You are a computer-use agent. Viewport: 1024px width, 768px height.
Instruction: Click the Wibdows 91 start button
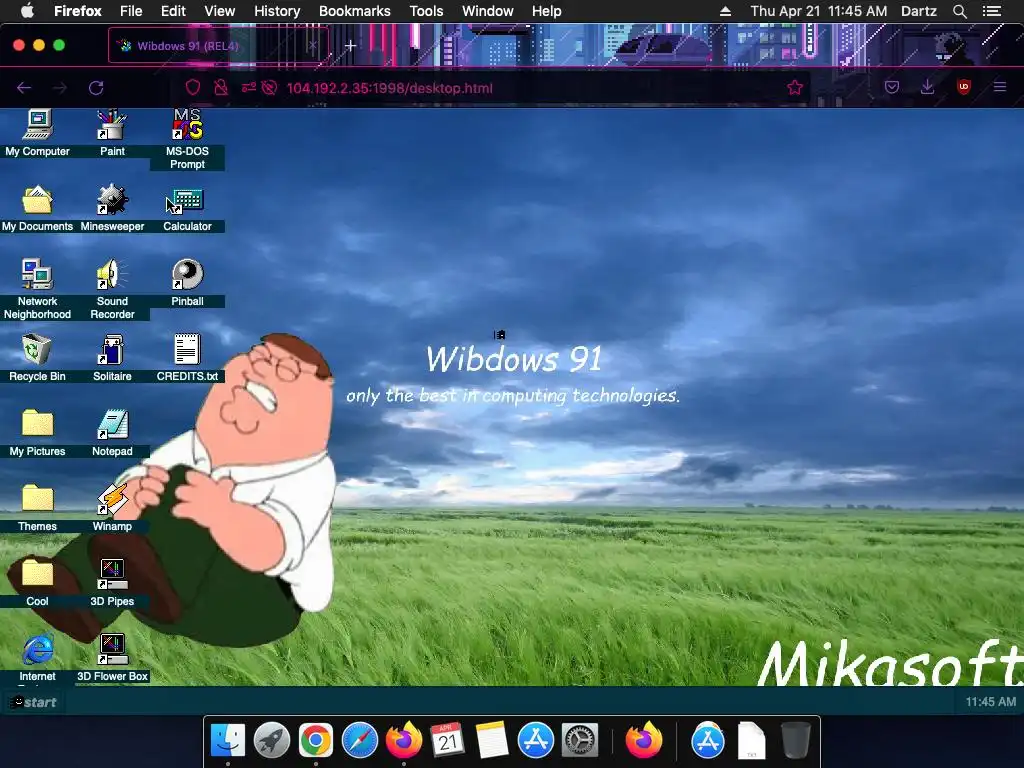tap(33, 702)
